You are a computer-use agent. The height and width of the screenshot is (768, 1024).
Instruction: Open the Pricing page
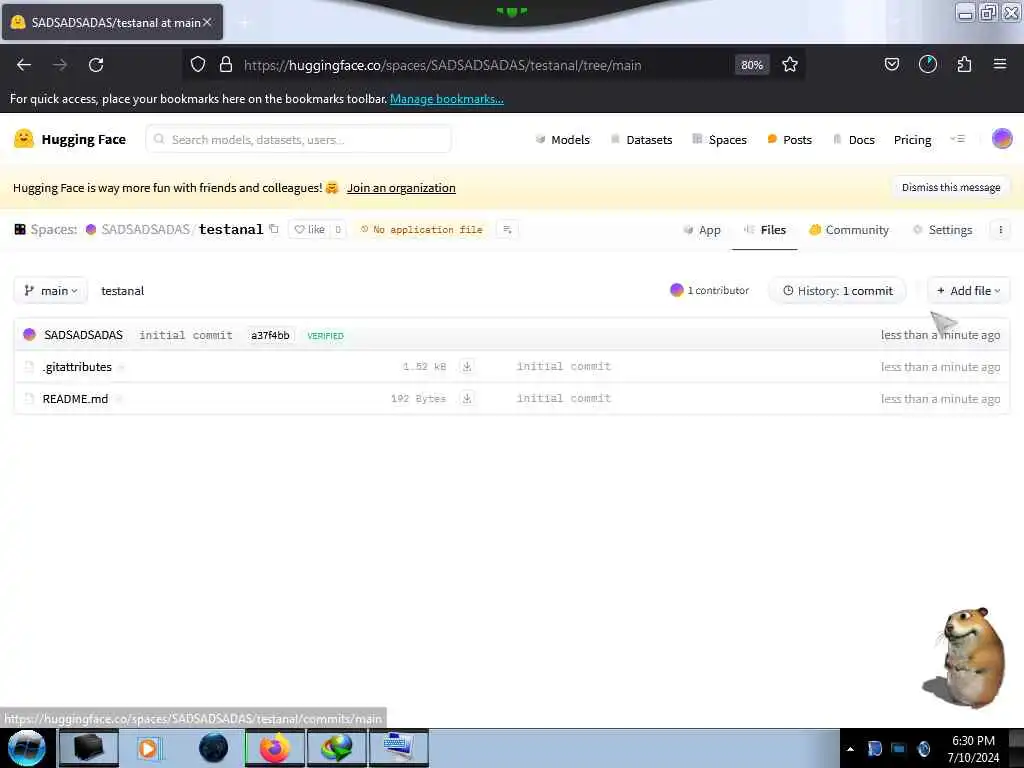click(912, 140)
